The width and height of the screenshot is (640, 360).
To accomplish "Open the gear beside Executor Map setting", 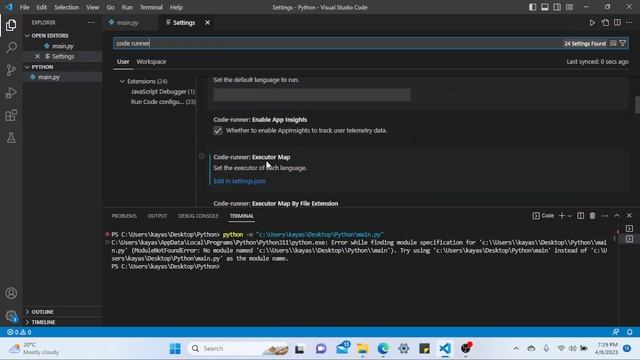I will (202, 156).
